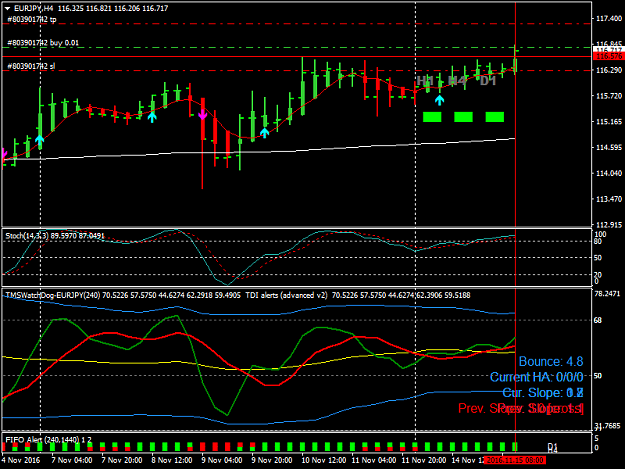Click the 'Cur. Slope' readout

(x=543, y=392)
